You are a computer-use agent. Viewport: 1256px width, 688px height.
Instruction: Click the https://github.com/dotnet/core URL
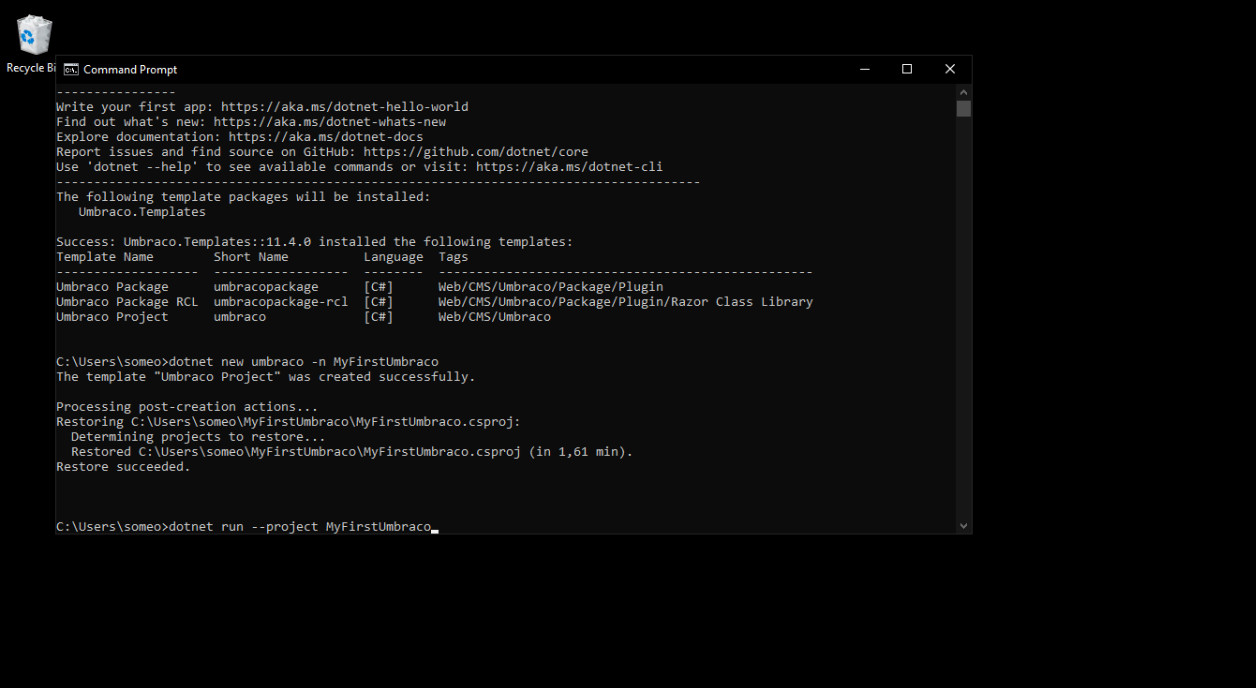(476, 152)
